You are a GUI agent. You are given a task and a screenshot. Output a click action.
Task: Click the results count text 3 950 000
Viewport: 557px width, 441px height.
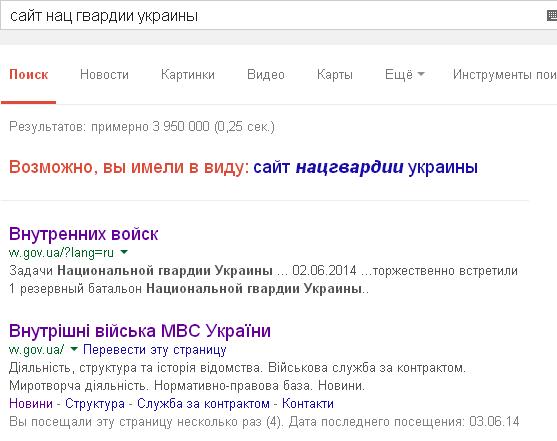[x=181, y=127]
